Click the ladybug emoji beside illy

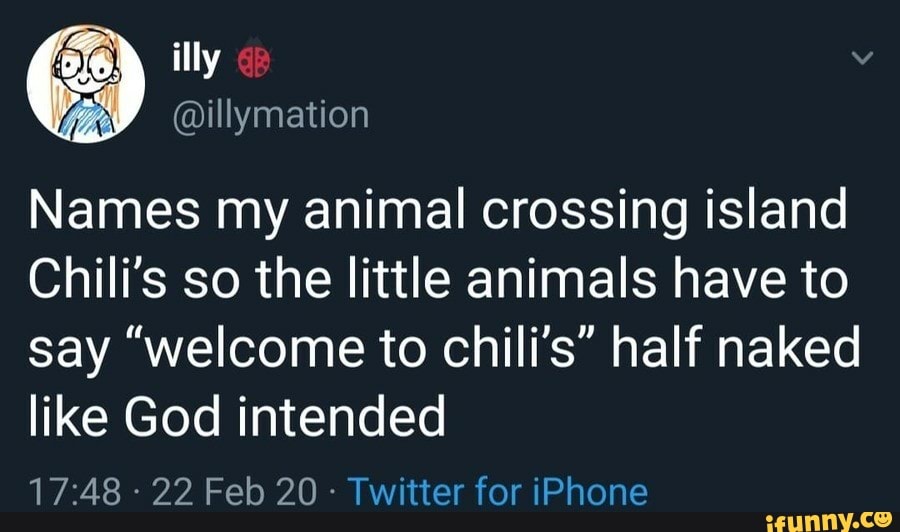(254, 59)
